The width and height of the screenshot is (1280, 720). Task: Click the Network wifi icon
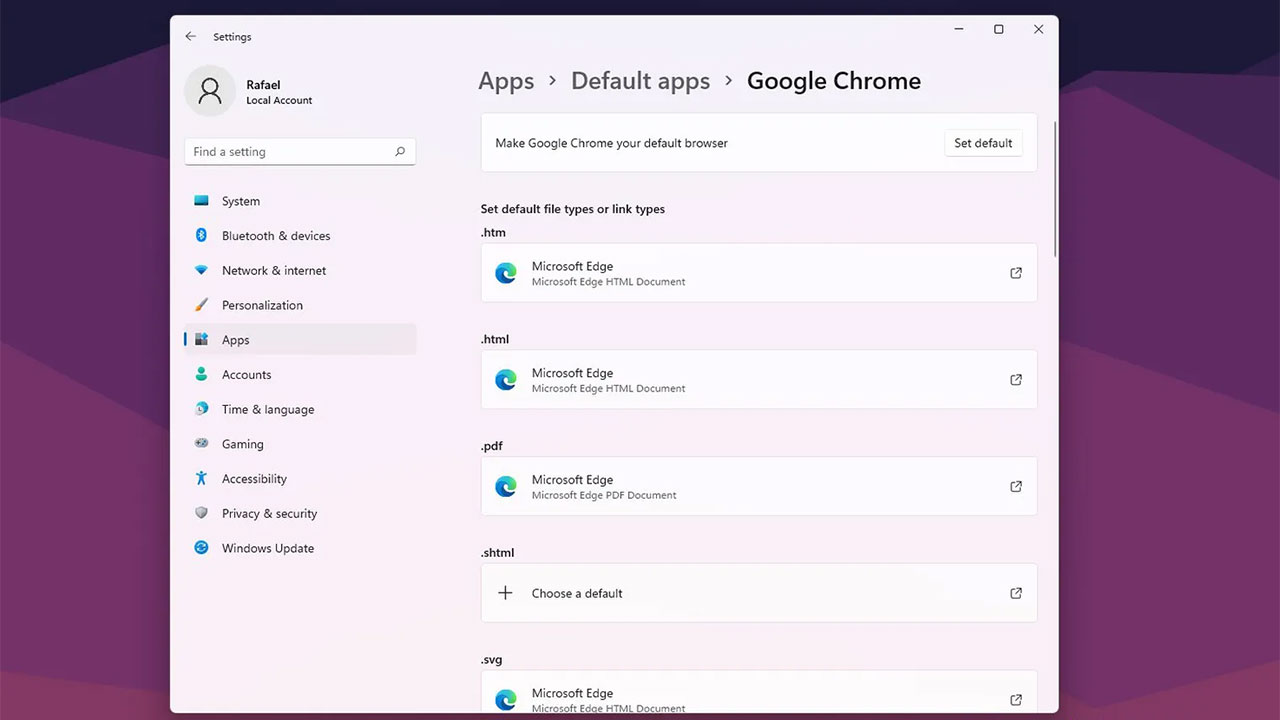coord(202,271)
